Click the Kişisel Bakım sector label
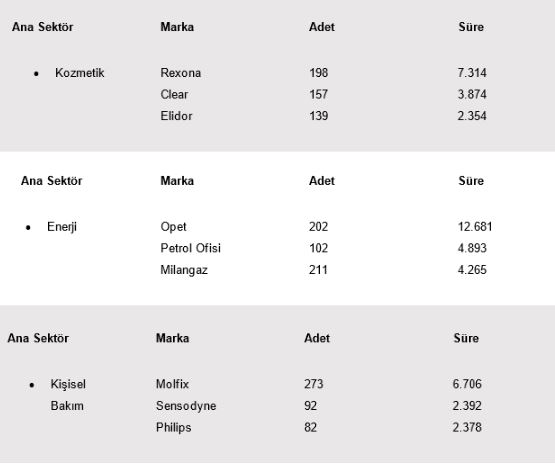This screenshot has height=474, width=555. (68, 395)
